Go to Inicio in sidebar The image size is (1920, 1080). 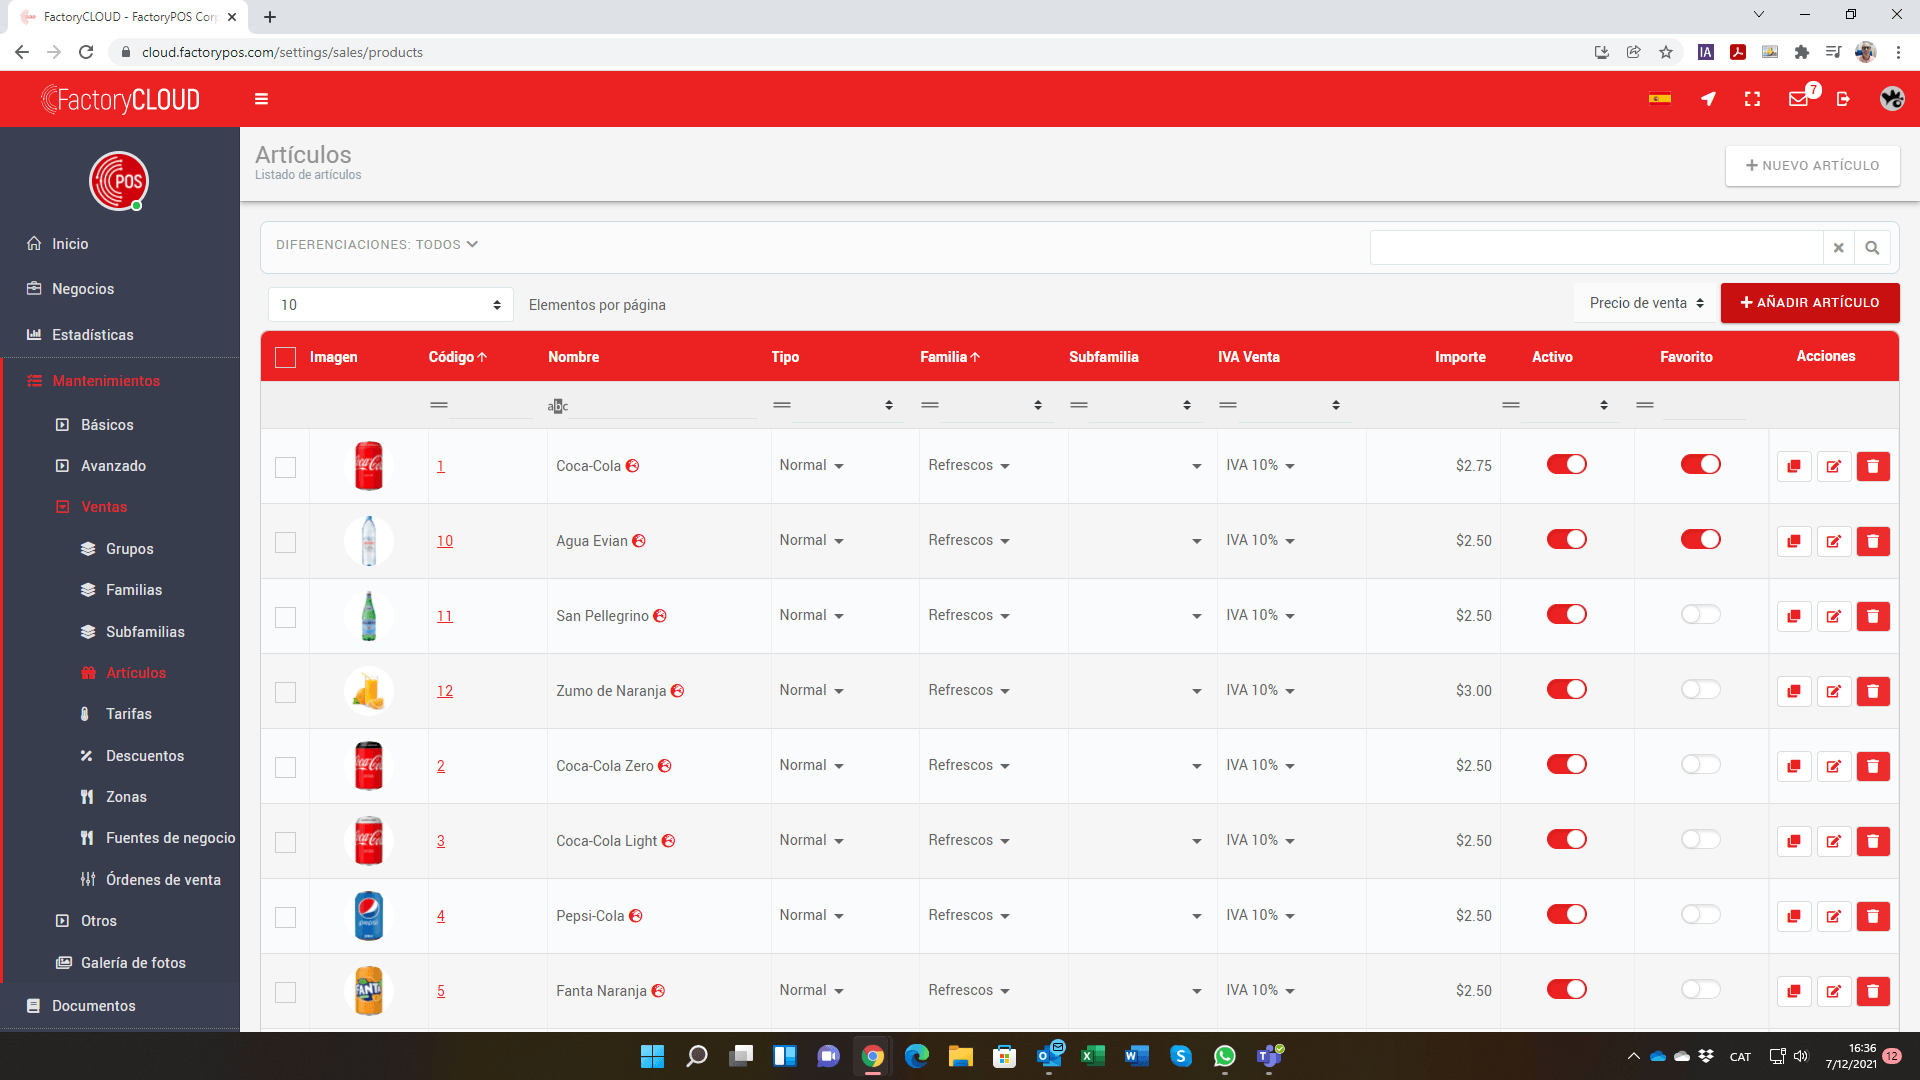70,244
